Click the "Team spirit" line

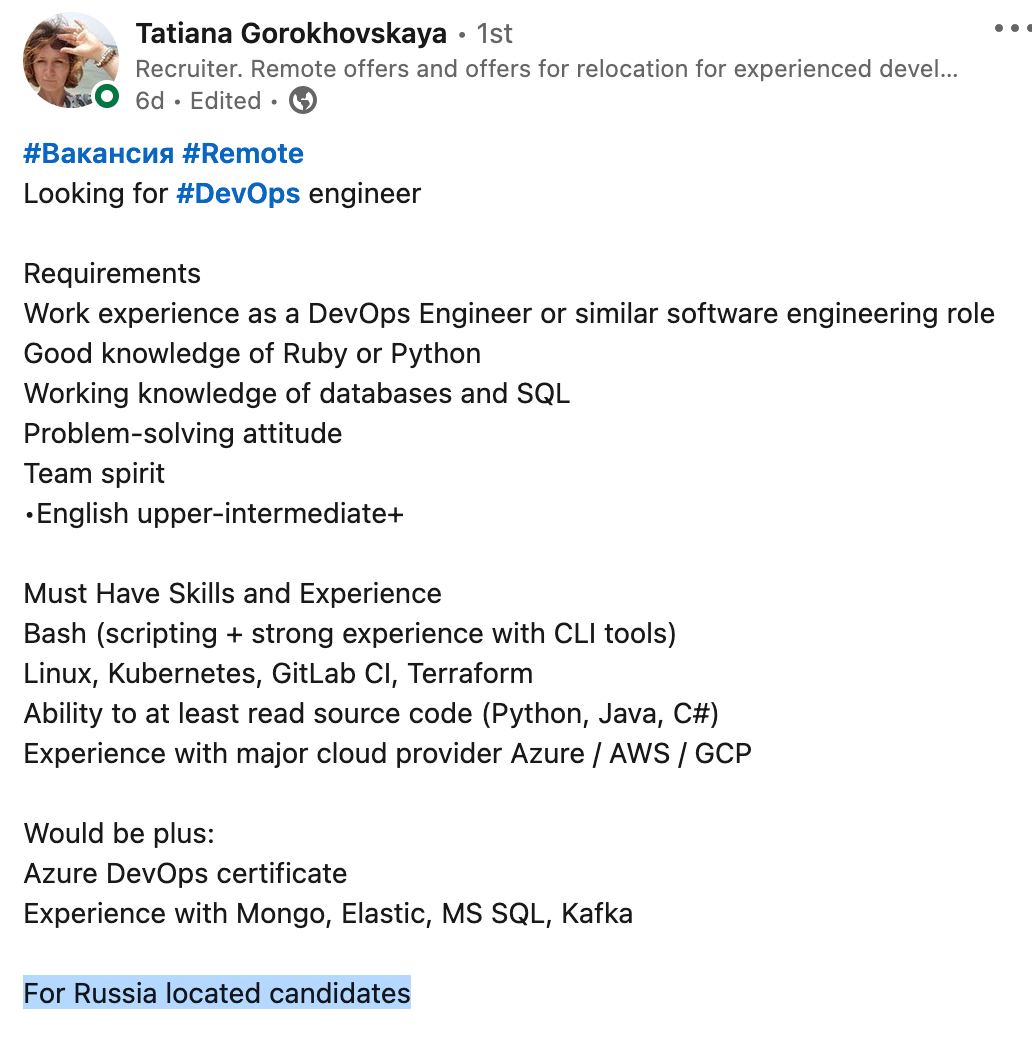(94, 474)
